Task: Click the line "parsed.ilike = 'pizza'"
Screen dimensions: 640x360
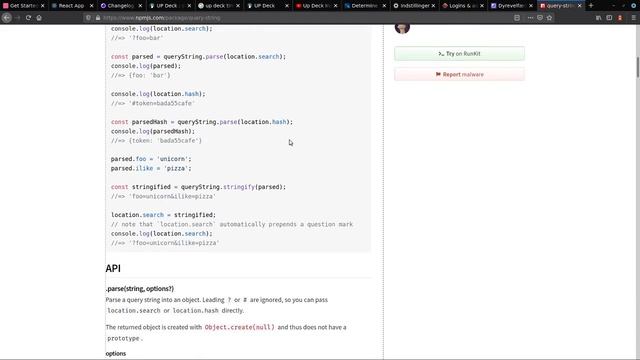Action: click(151, 168)
